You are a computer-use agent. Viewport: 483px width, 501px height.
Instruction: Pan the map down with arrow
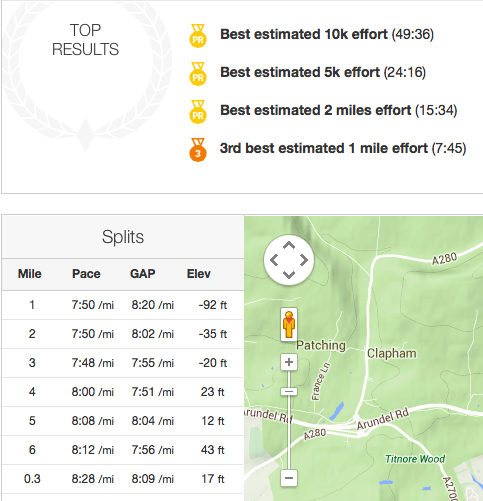coord(289,275)
